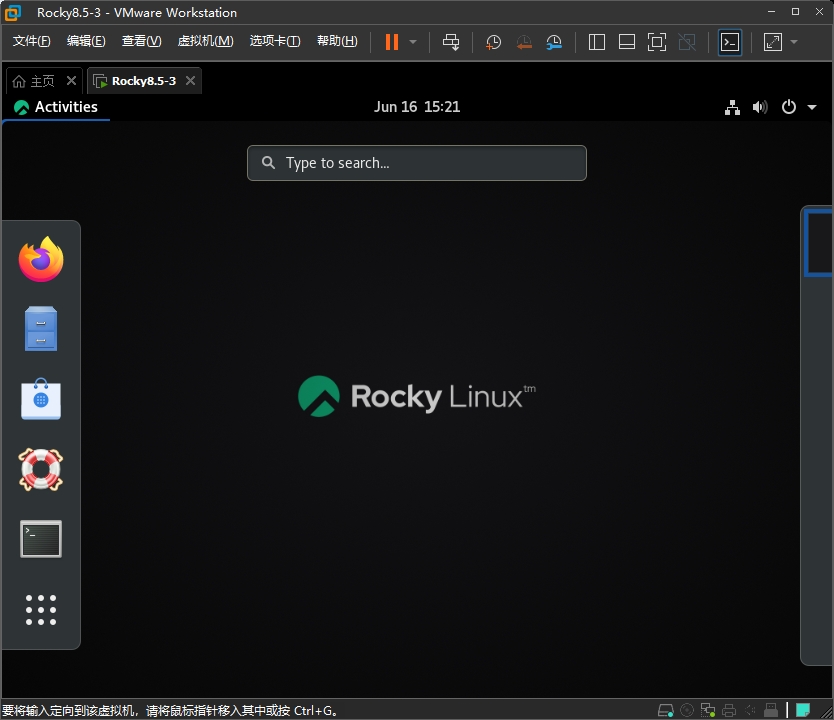Open the snapshot manager

[554, 42]
